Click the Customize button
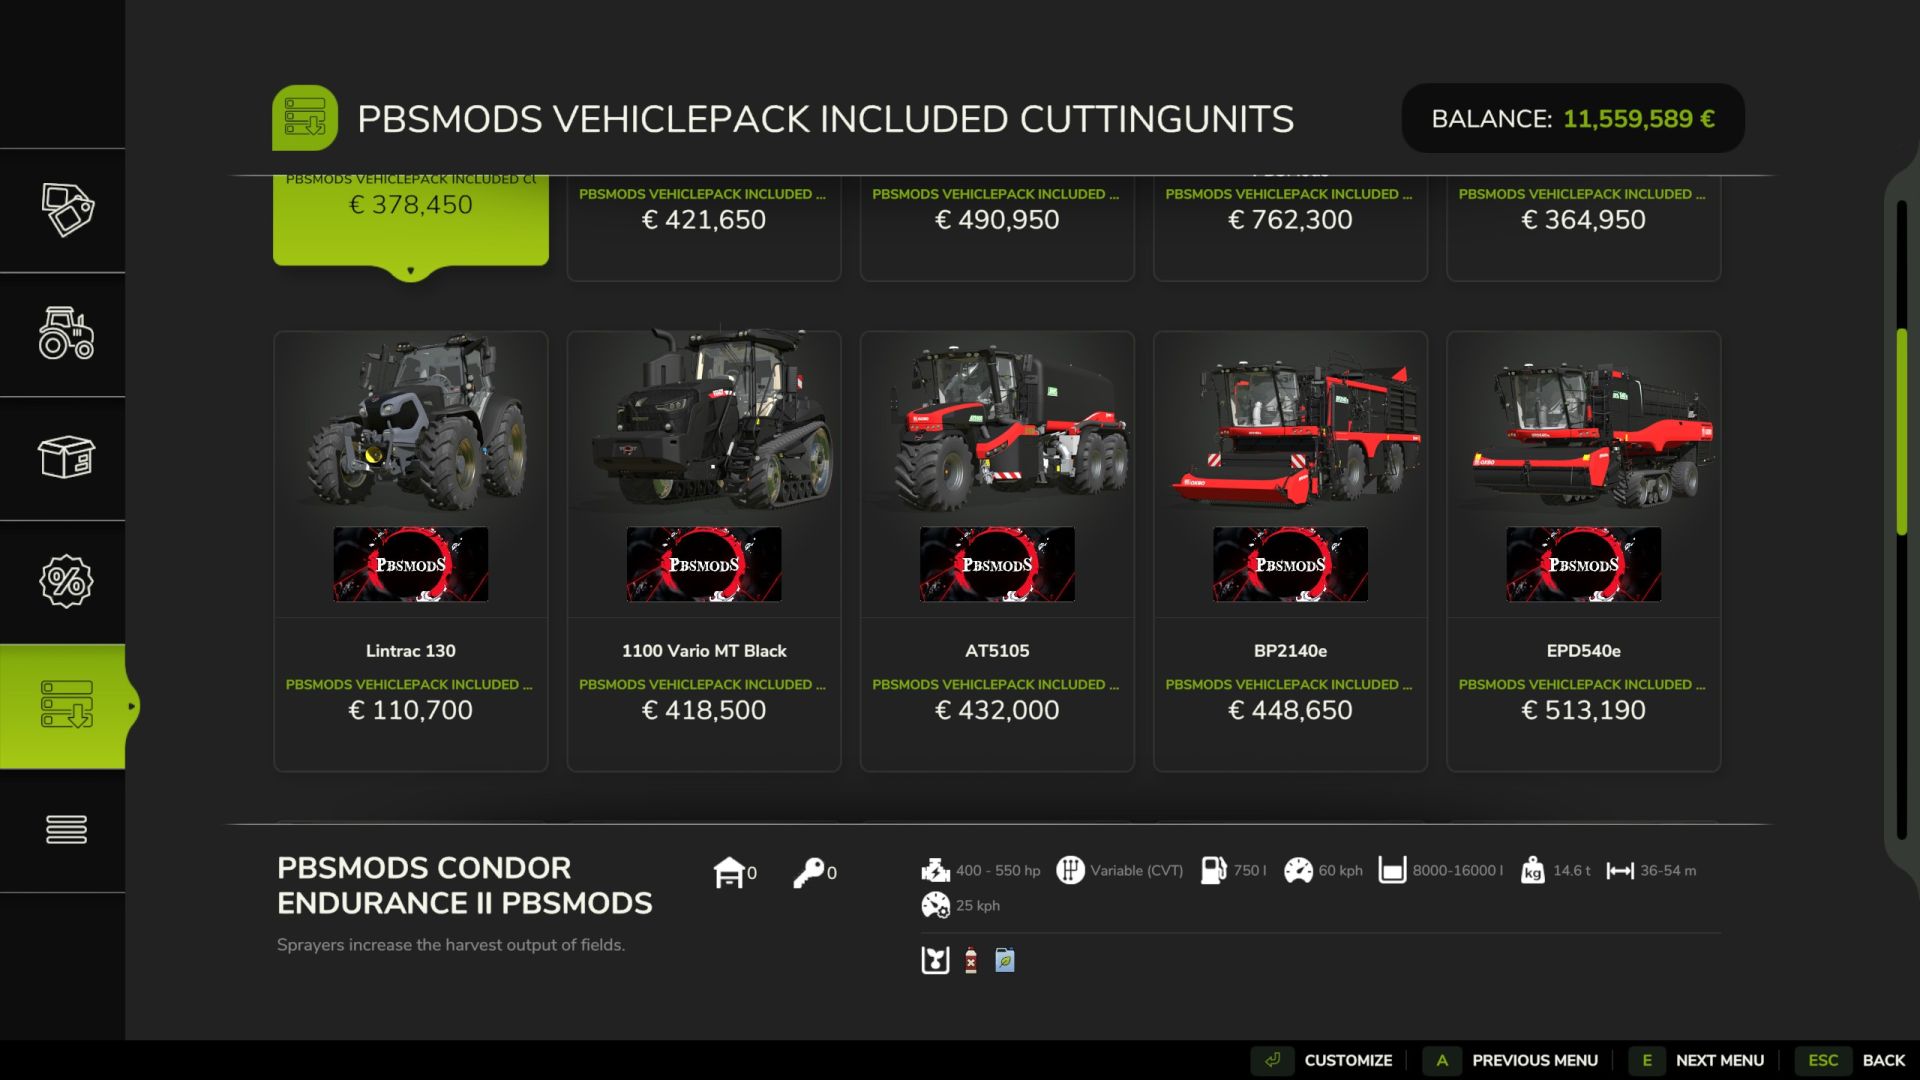This screenshot has width=1920, height=1080. (1323, 1060)
